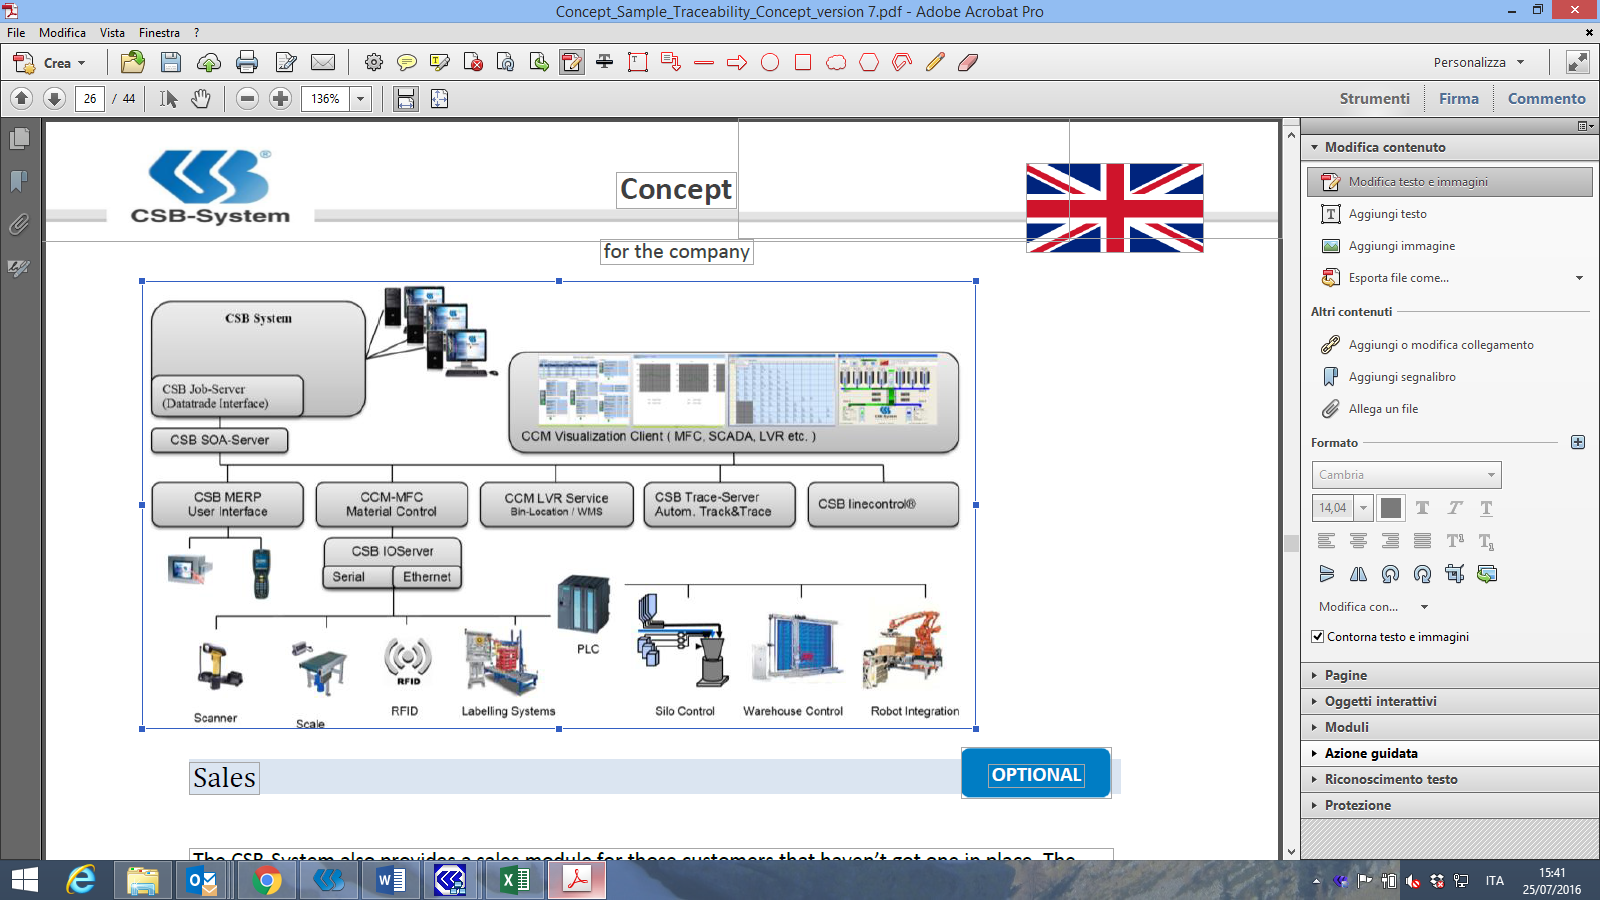Switch to the Commento tab

coord(1546,98)
